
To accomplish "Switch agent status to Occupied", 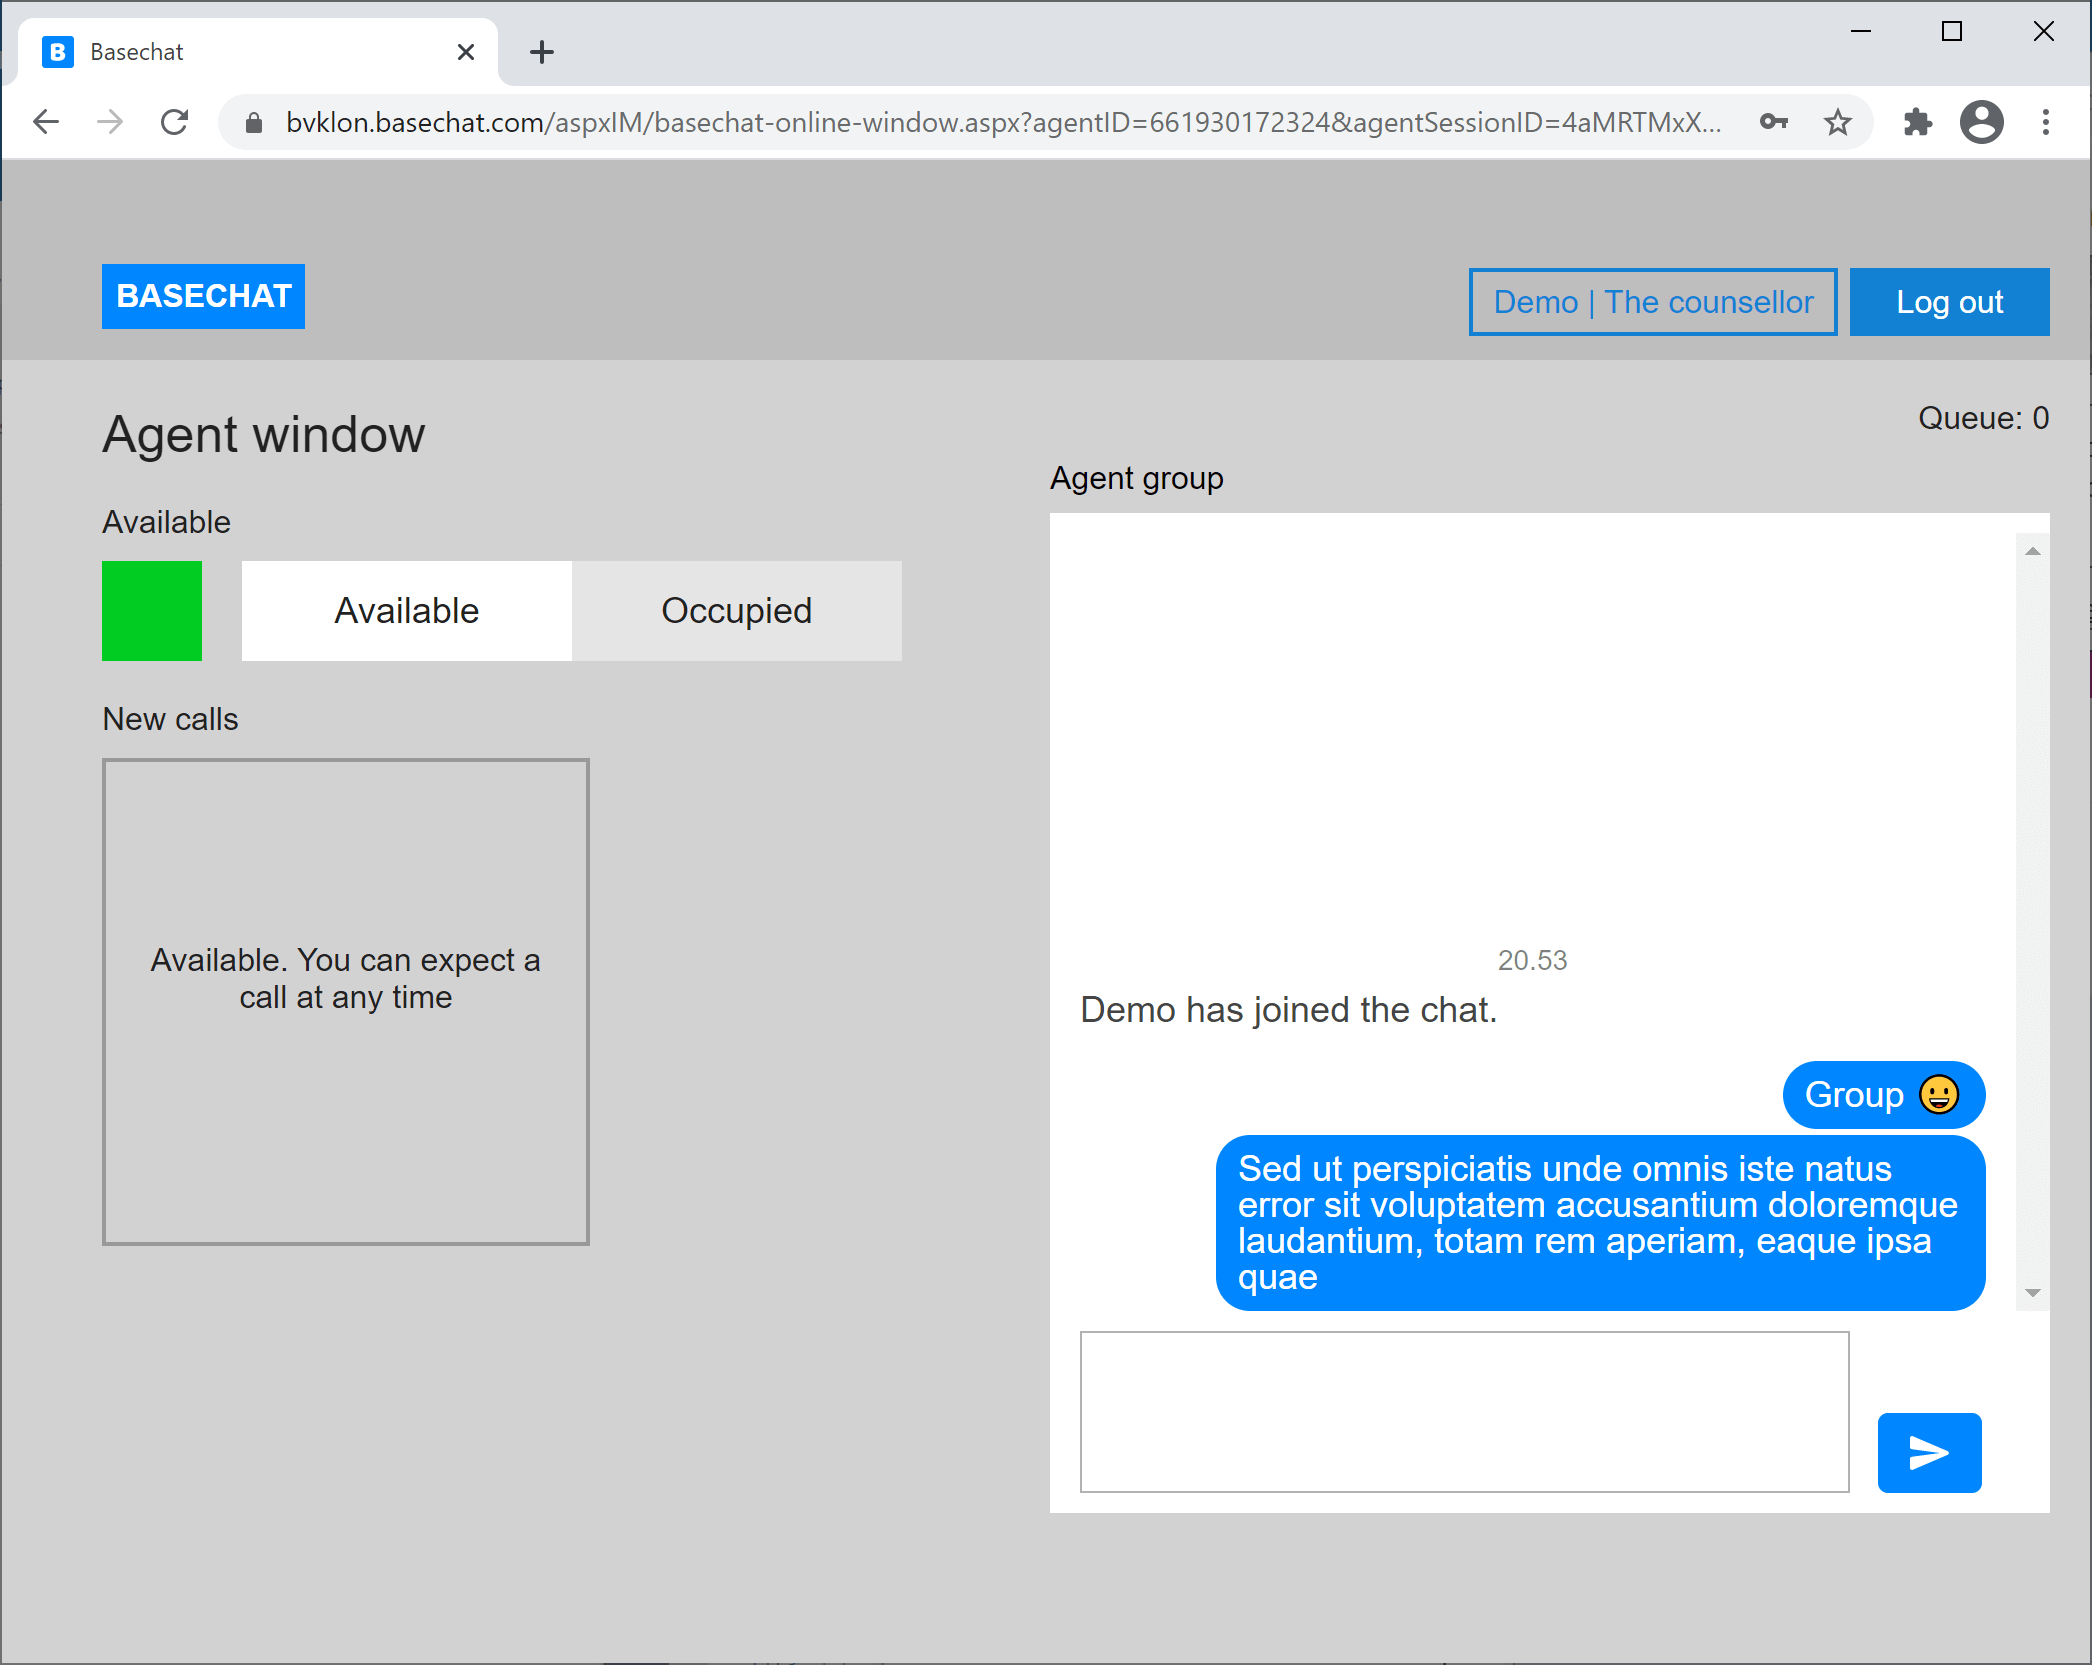I will click(x=736, y=610).
